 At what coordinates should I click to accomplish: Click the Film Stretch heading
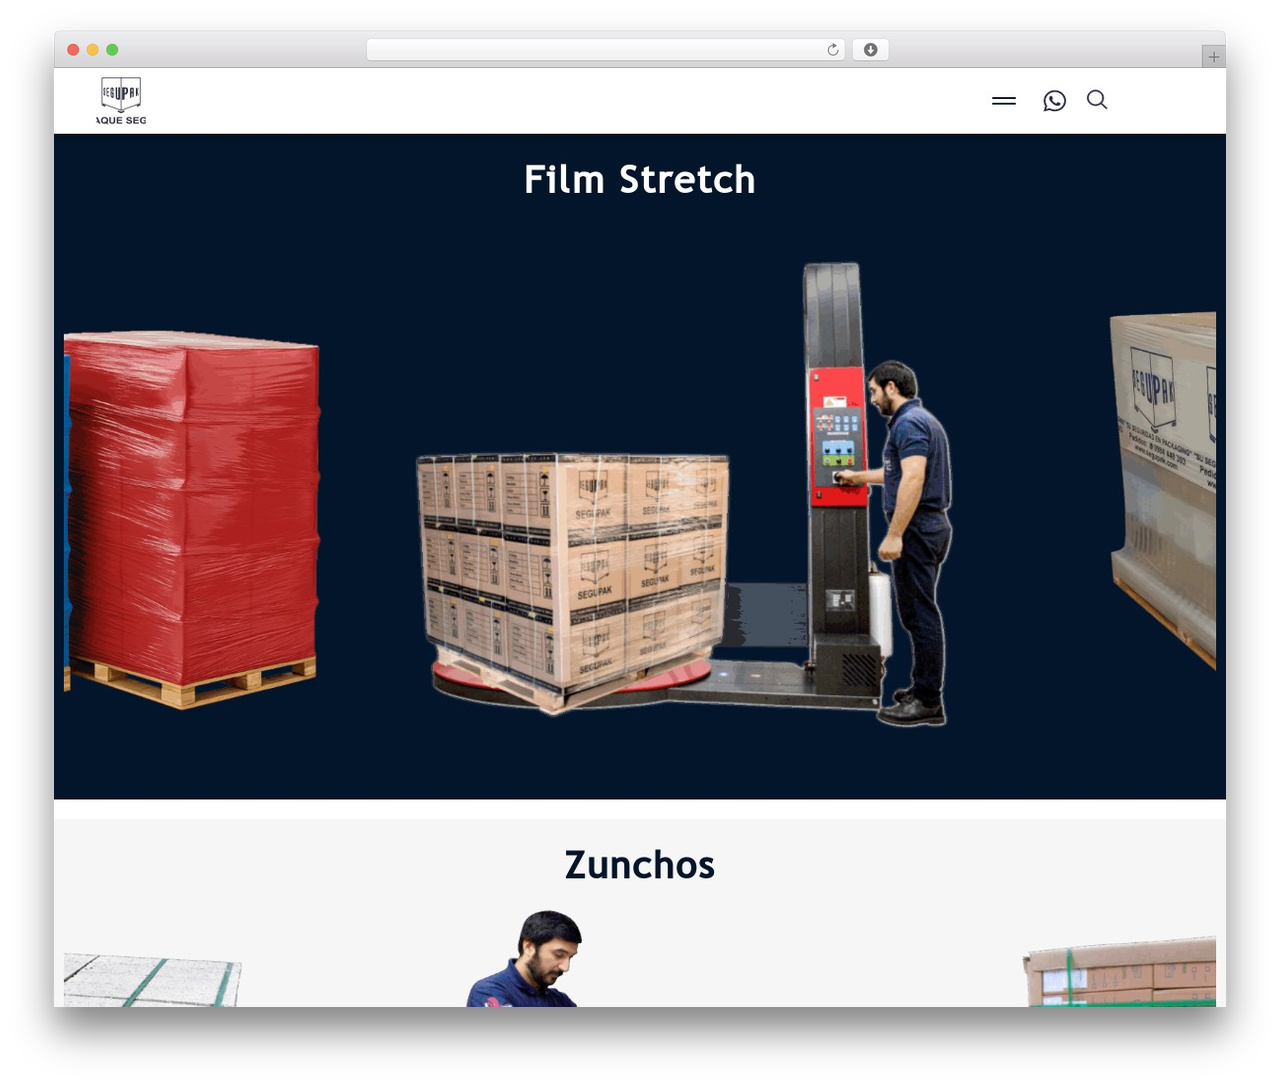[640, 180]
